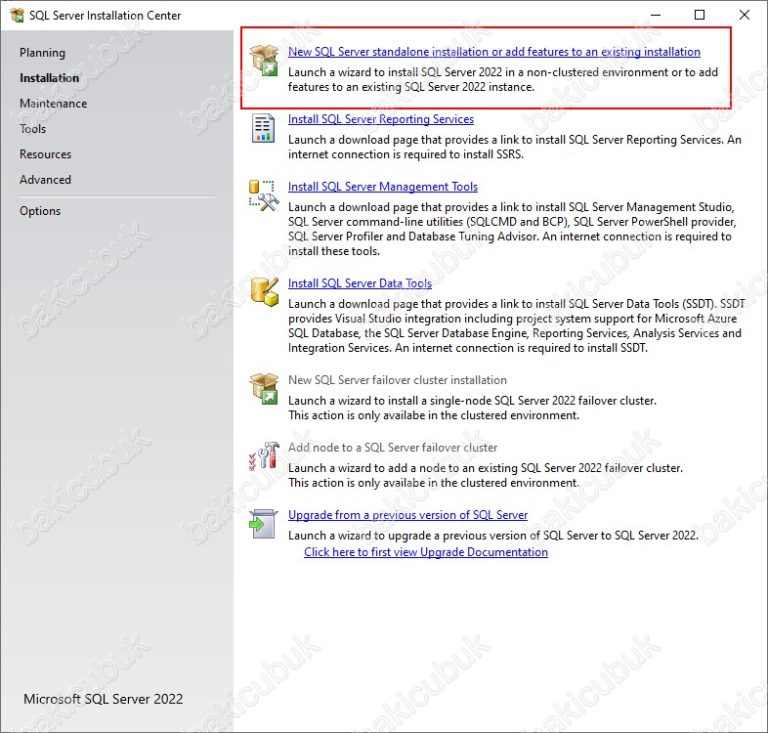Open the Tools page in sidebar
The height and width of the screenshot is (733, 768).
[33, 129]
